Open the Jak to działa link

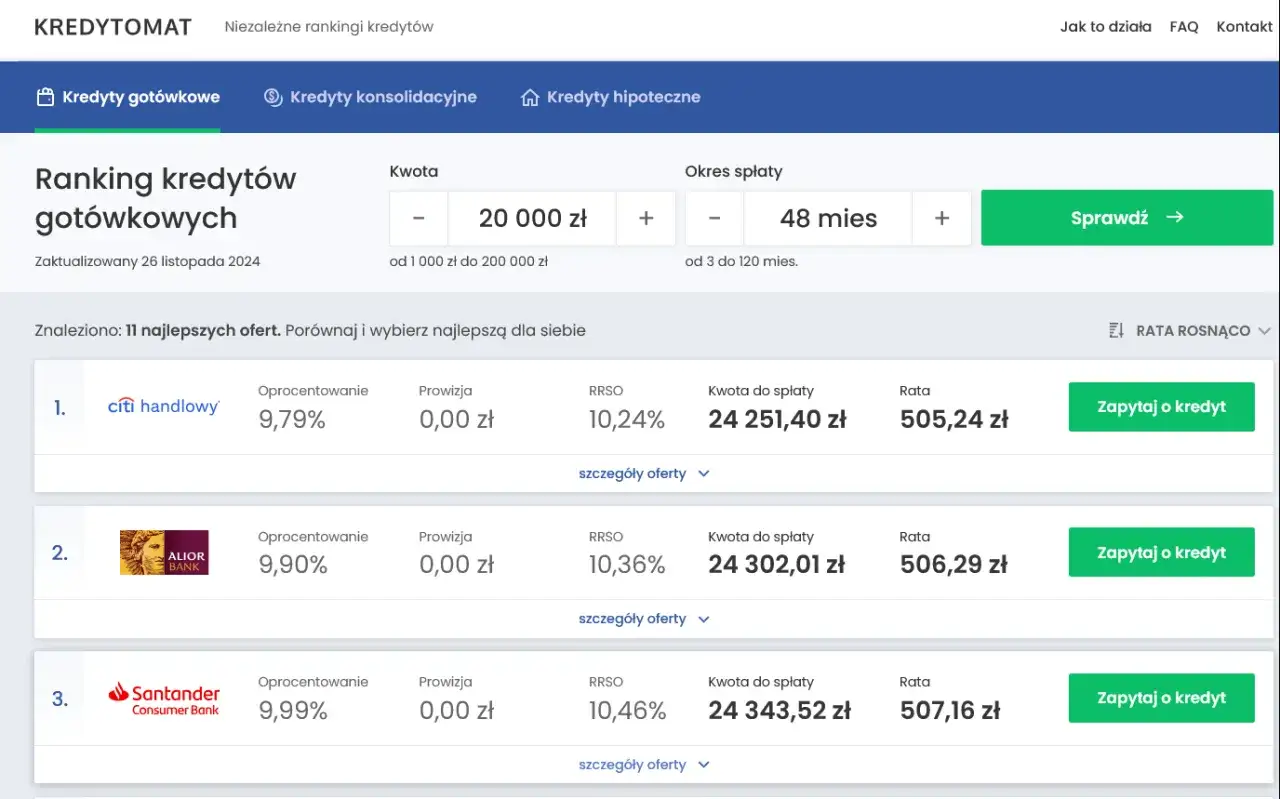(x=1105, y=27)
